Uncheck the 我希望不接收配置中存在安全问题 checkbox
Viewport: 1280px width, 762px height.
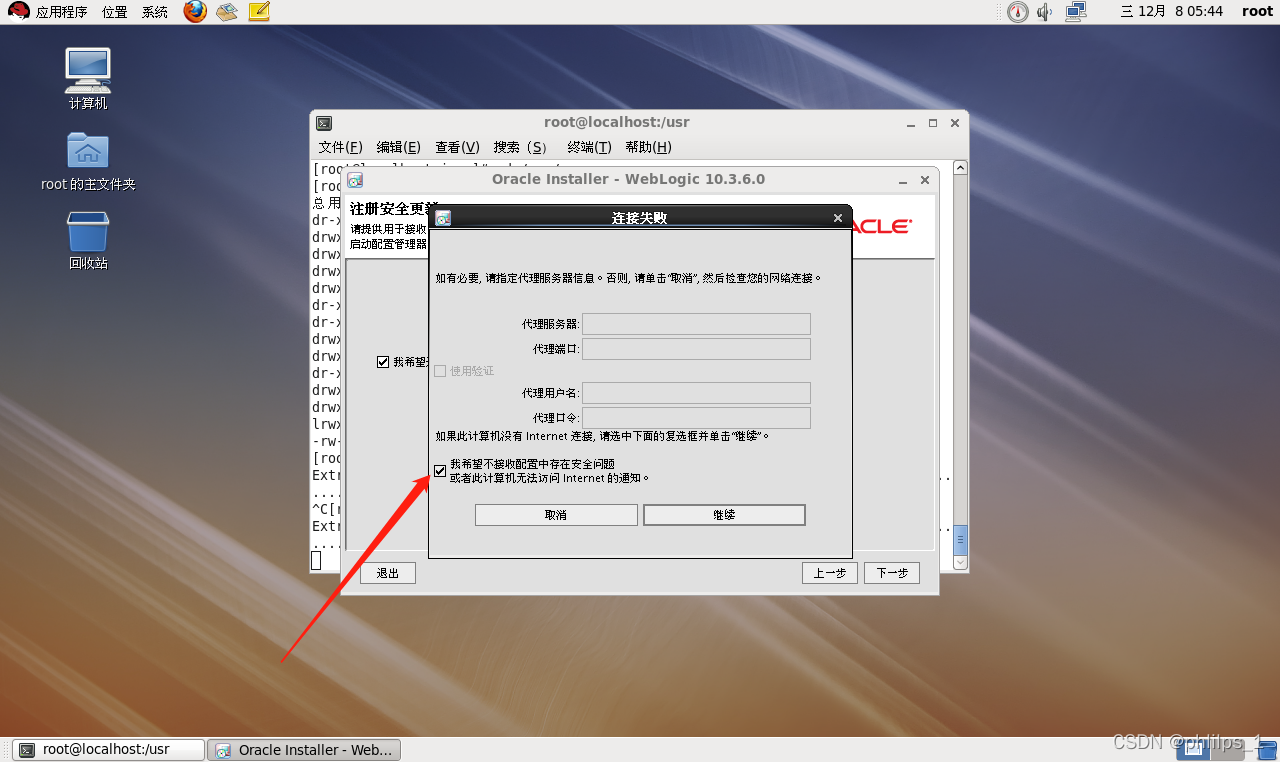tap(440, 471)
